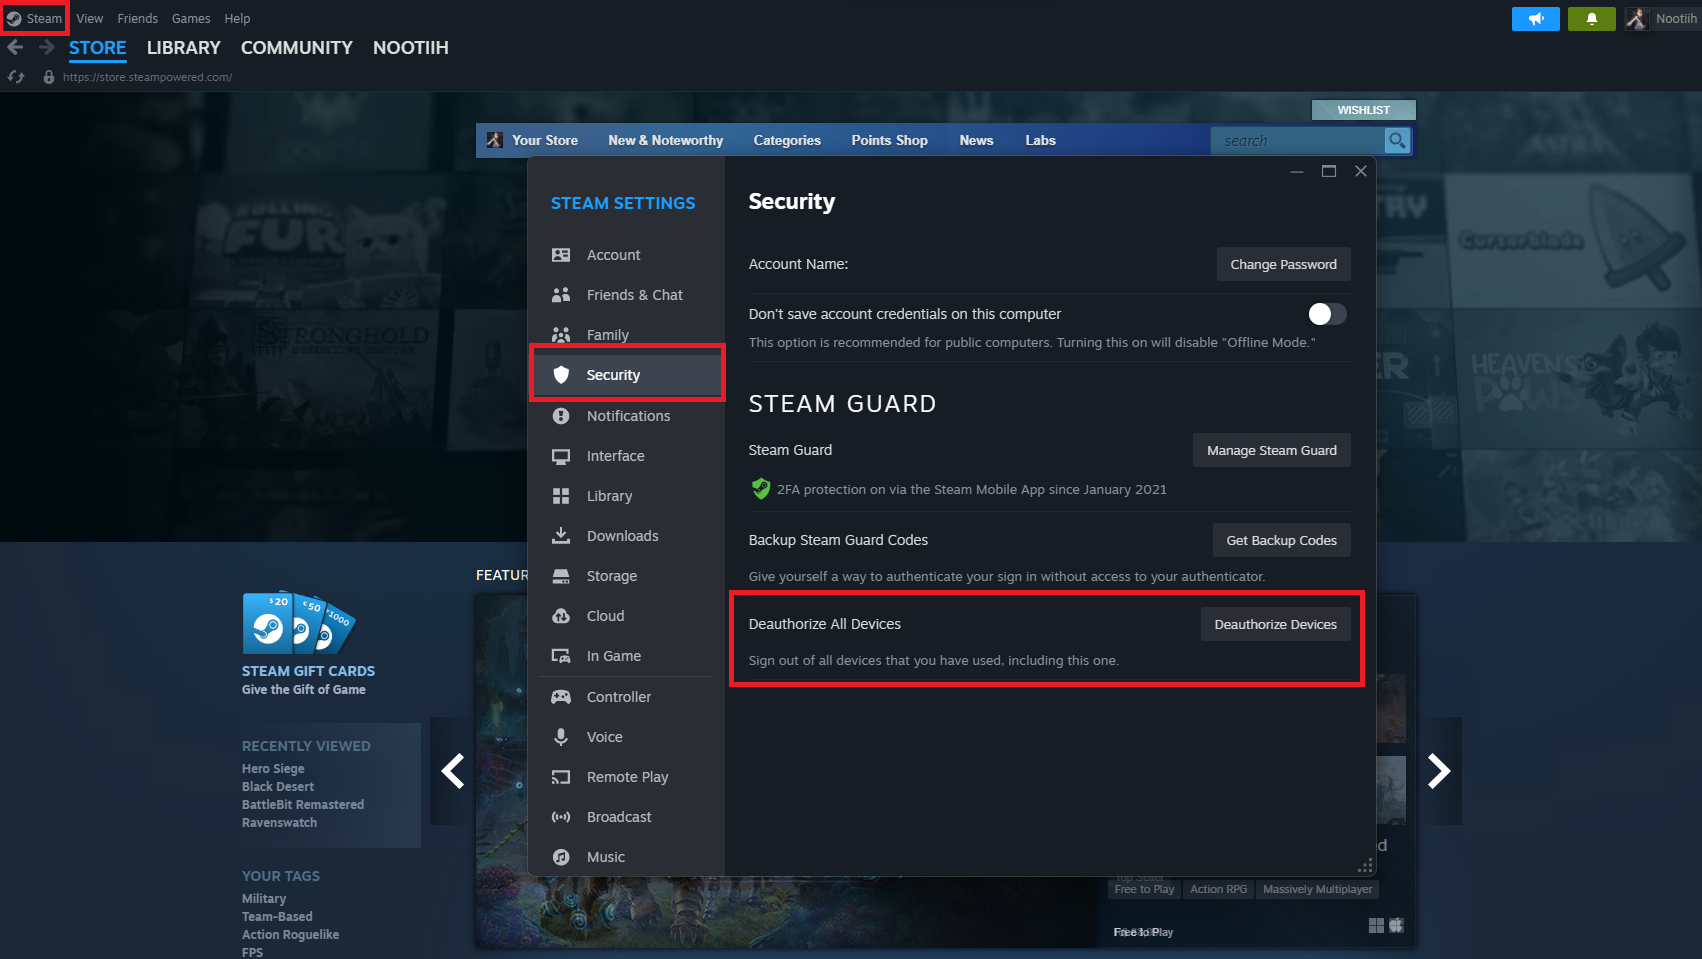Open the Friends menu
Image resolution: width=1702 pixels, height=959 pixels.
point(138,19)
